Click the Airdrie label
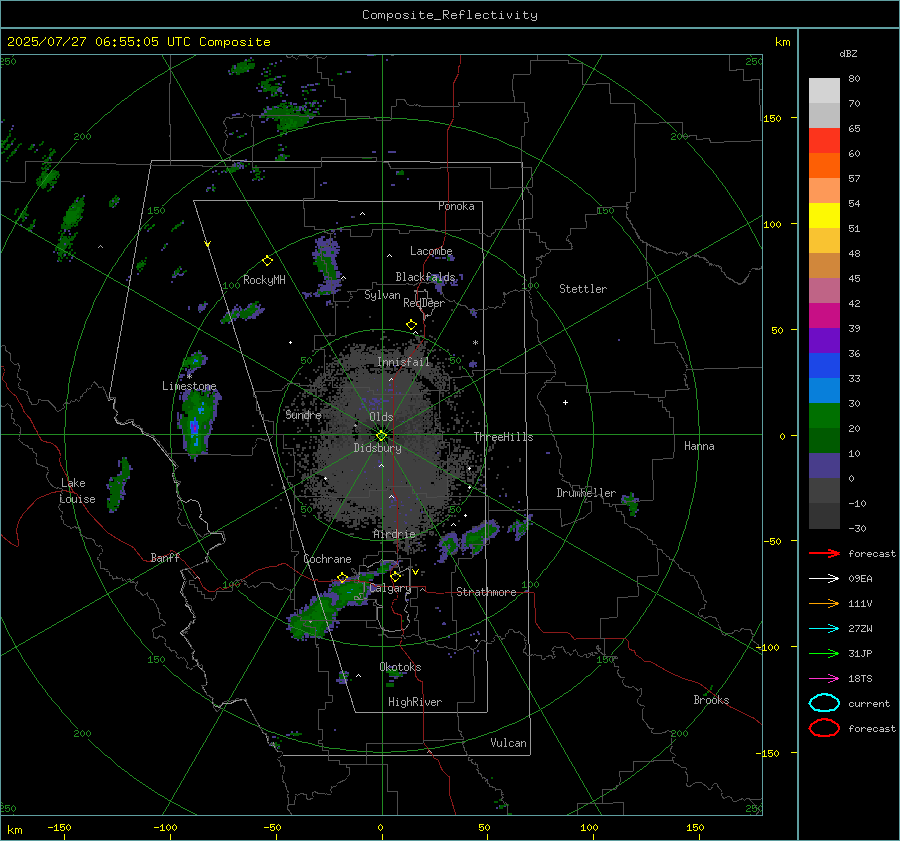 [394, 534]
